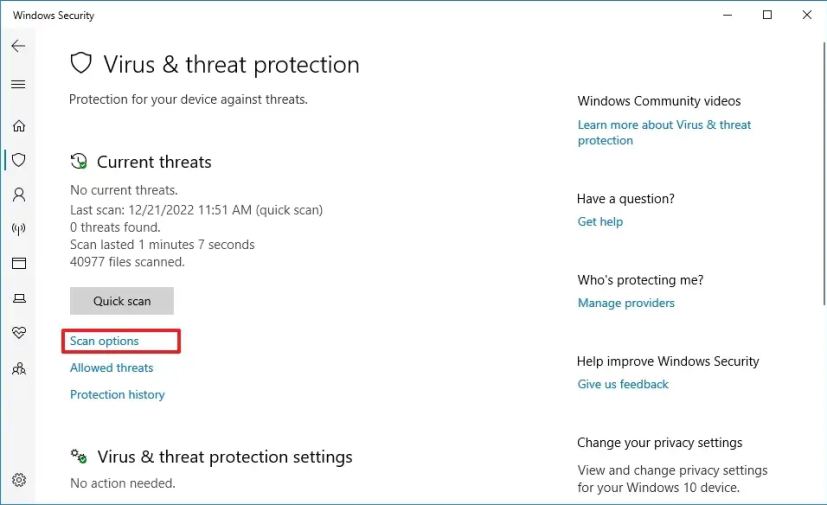Open the Home sidebar icon
827x505 pixels.
click(x=19, y=126)
